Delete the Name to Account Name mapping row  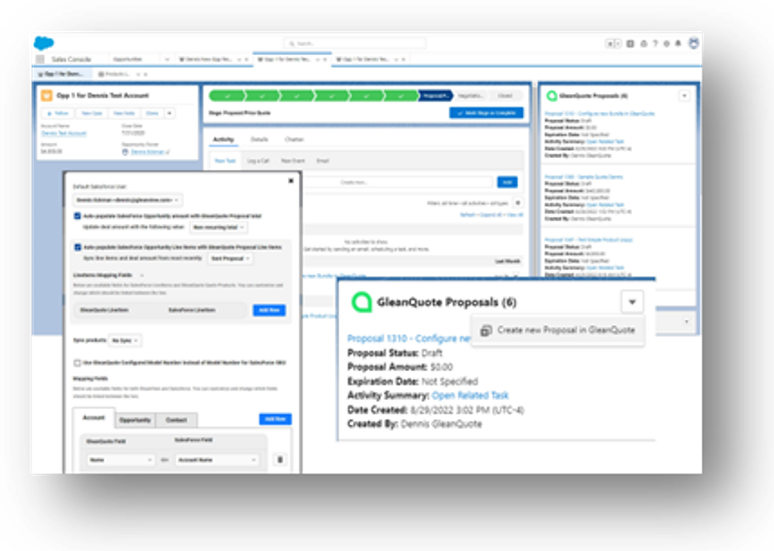(280, 460)
